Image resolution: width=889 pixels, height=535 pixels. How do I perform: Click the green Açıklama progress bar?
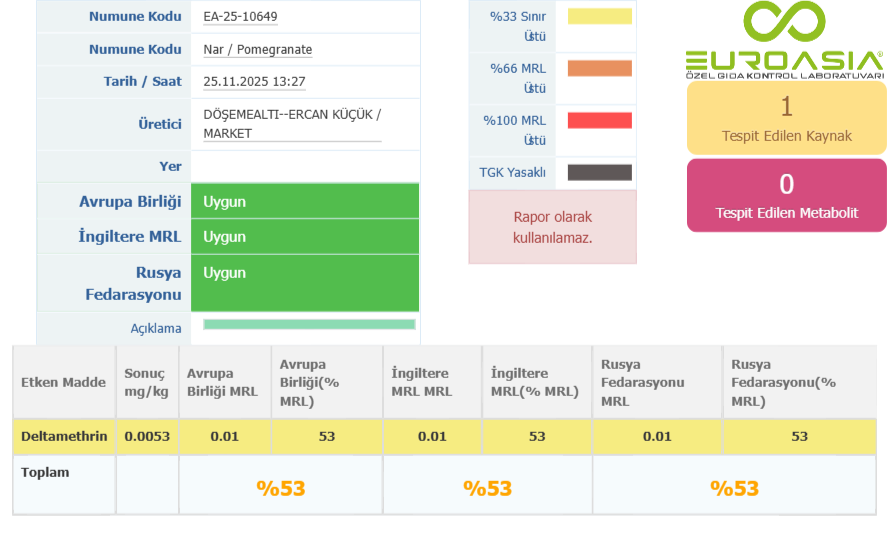tap(309, 324)
